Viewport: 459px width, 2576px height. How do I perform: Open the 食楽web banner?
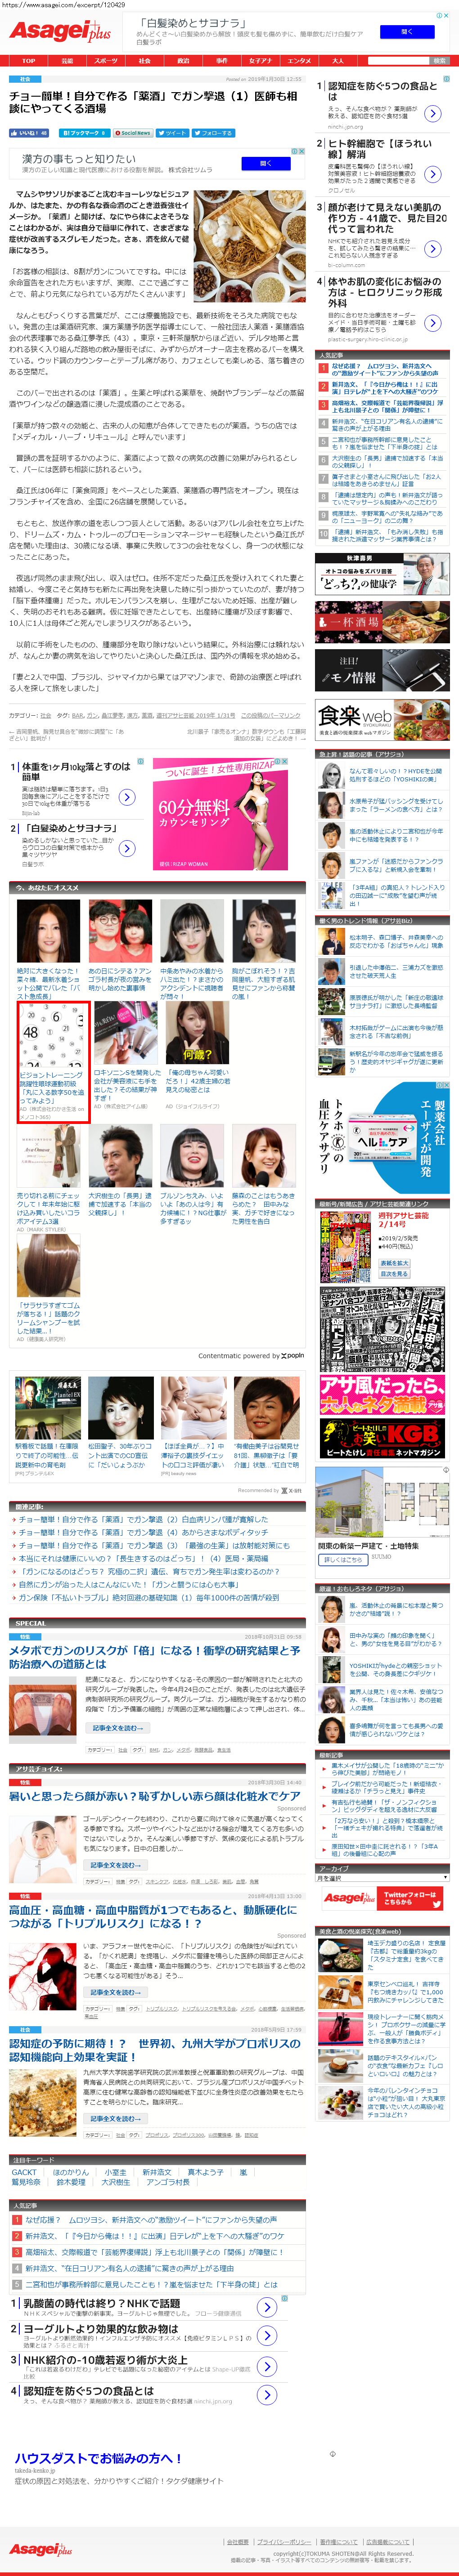(382, 720)
